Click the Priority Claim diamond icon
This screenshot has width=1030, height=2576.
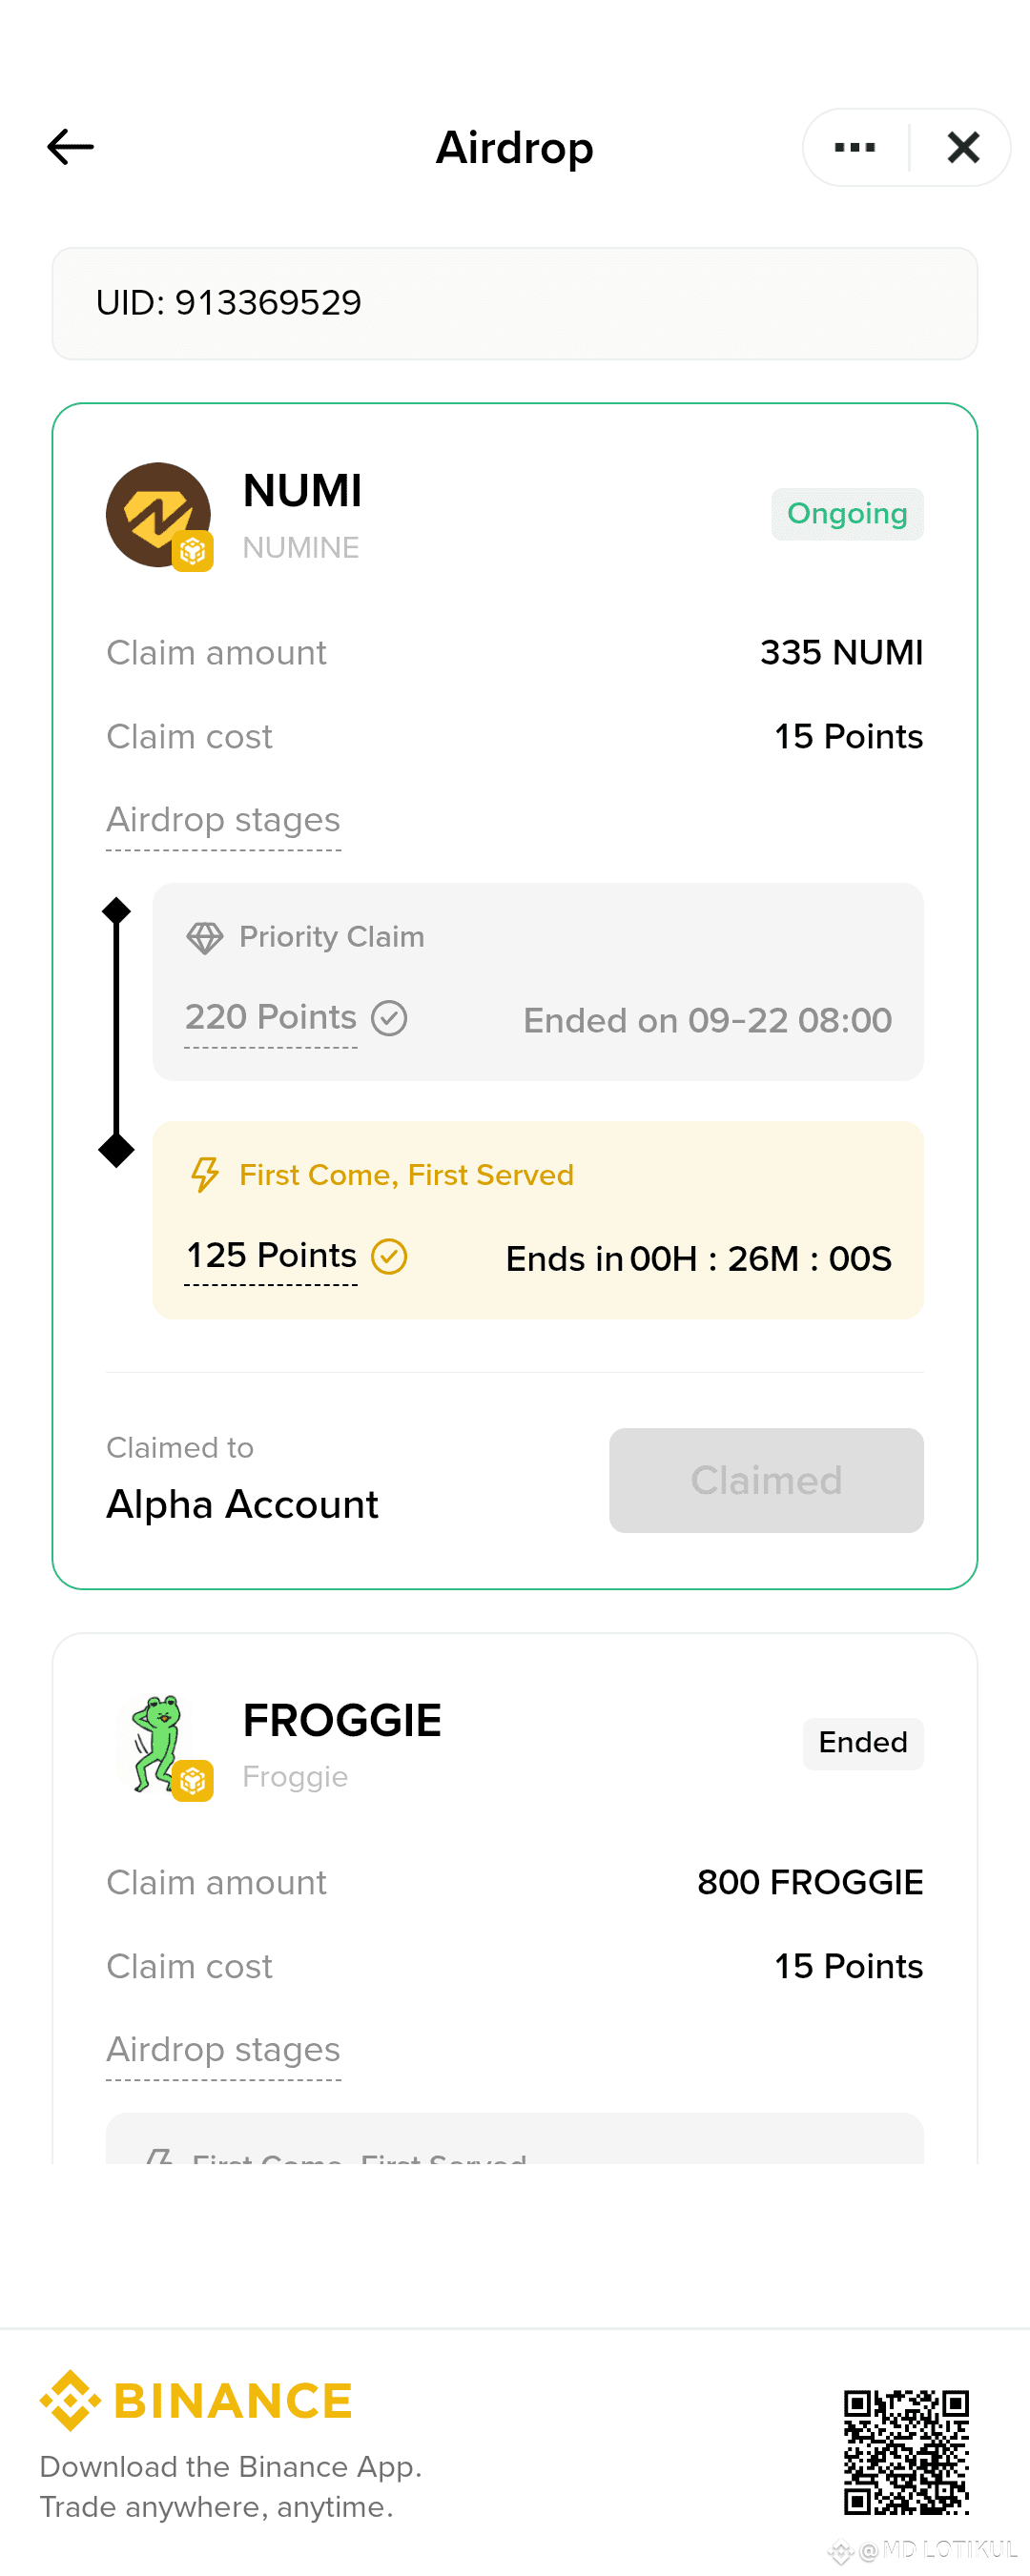click(205, 937)
